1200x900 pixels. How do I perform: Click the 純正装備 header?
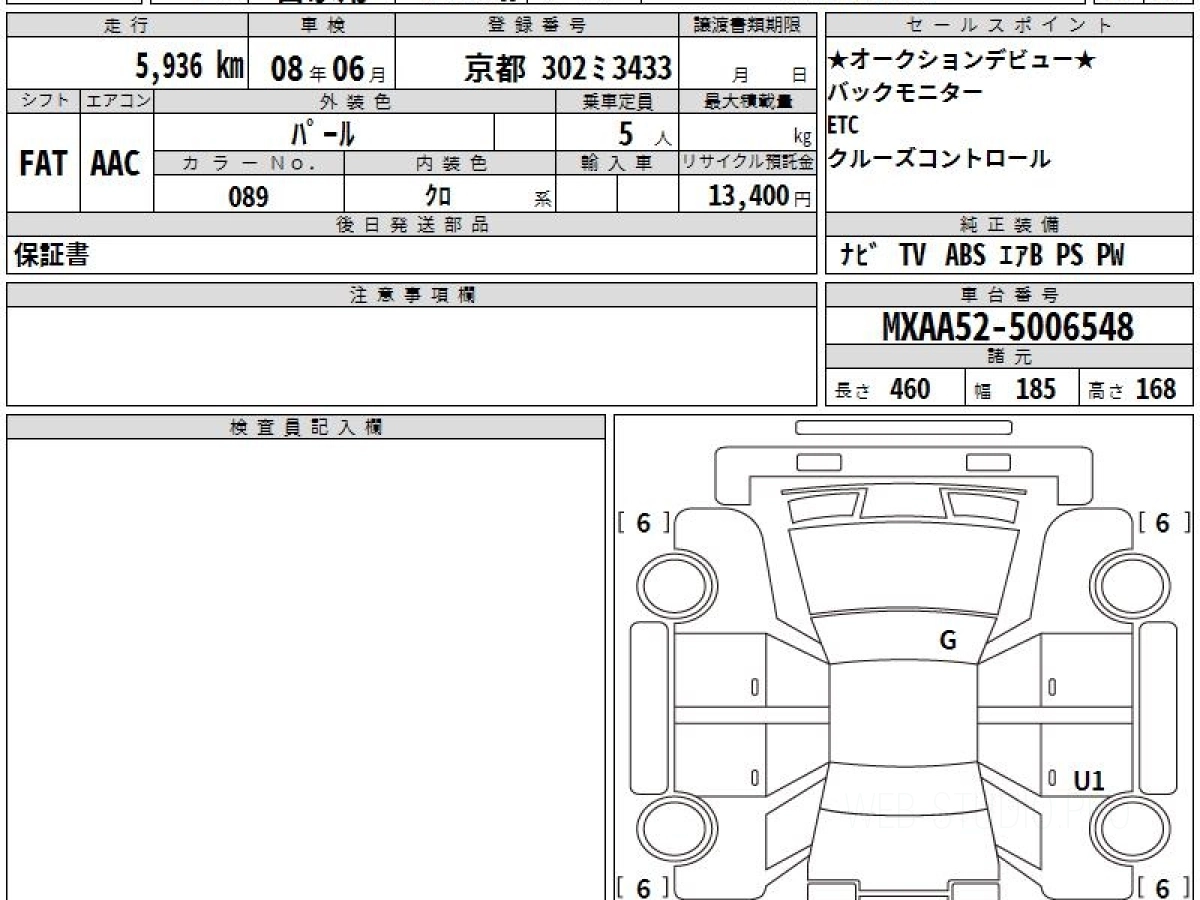coord(1010,225)
